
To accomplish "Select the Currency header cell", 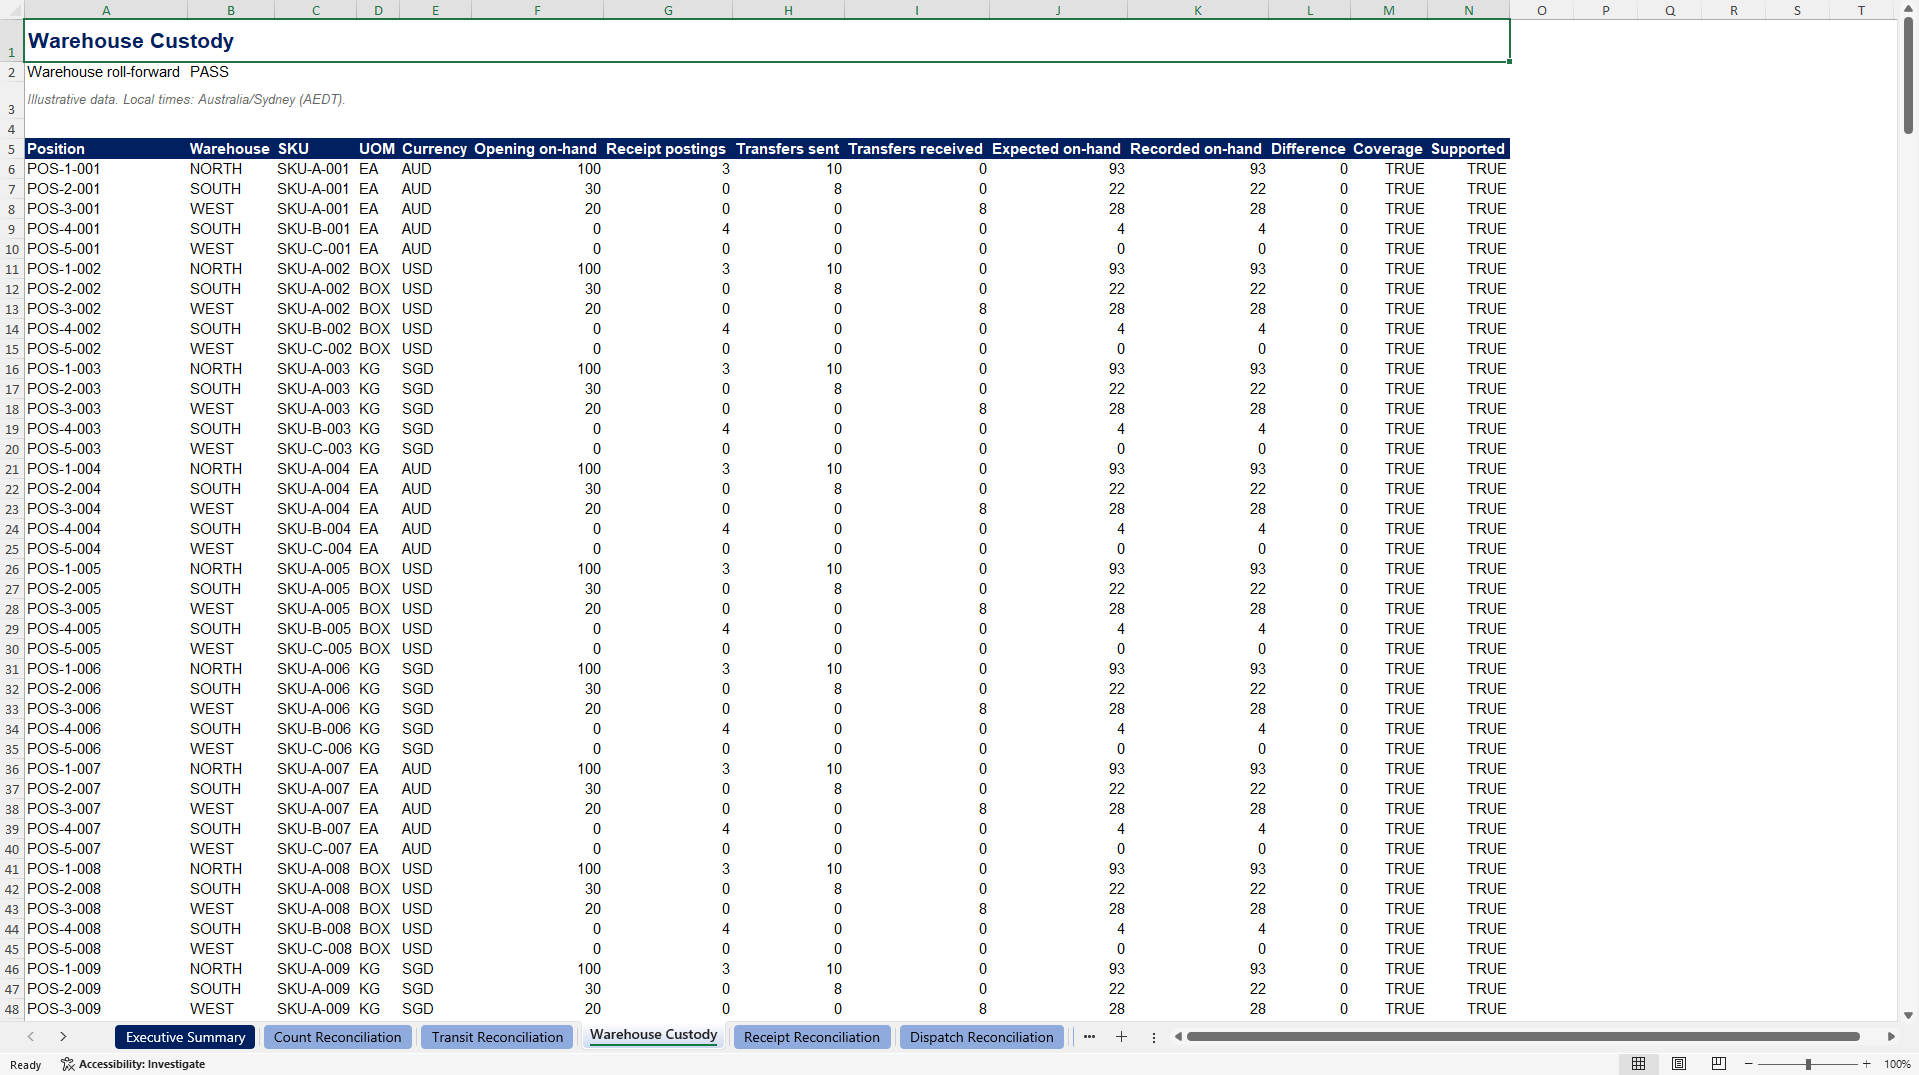I will click(x=435, y=149).
